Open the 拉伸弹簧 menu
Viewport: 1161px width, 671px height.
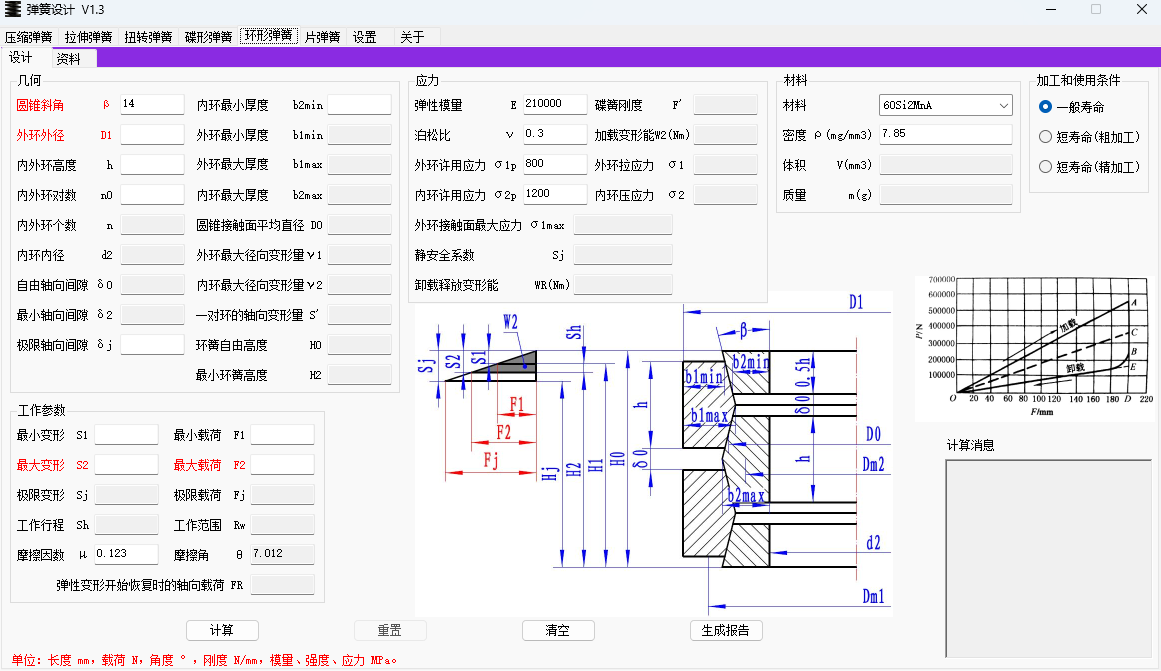click(89, 35)
